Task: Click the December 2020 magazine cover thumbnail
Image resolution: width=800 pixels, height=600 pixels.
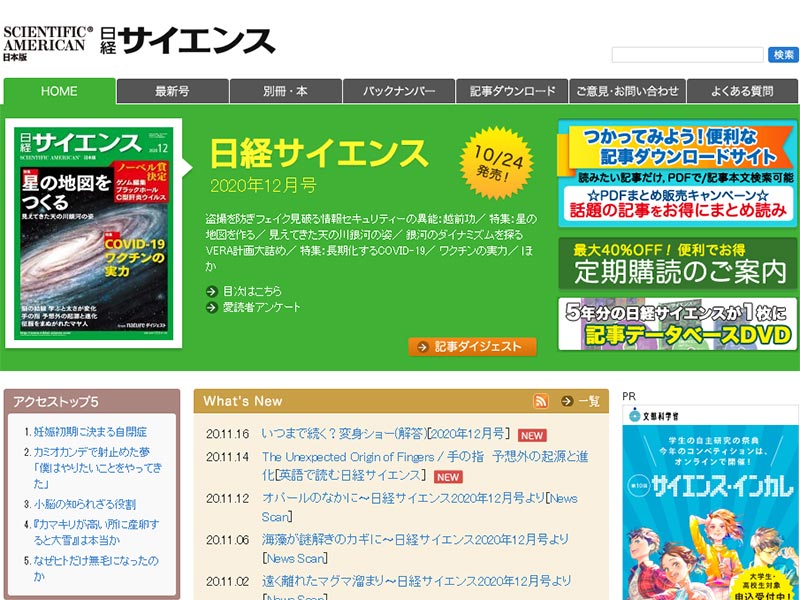Action: tap(94, 233)
